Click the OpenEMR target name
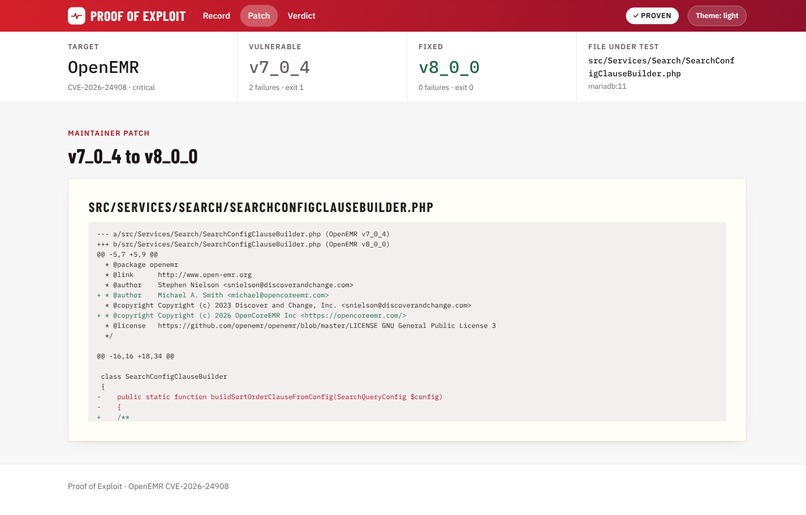Image resolution: width=806 pixels, height=515 pixels. [103, 67]
